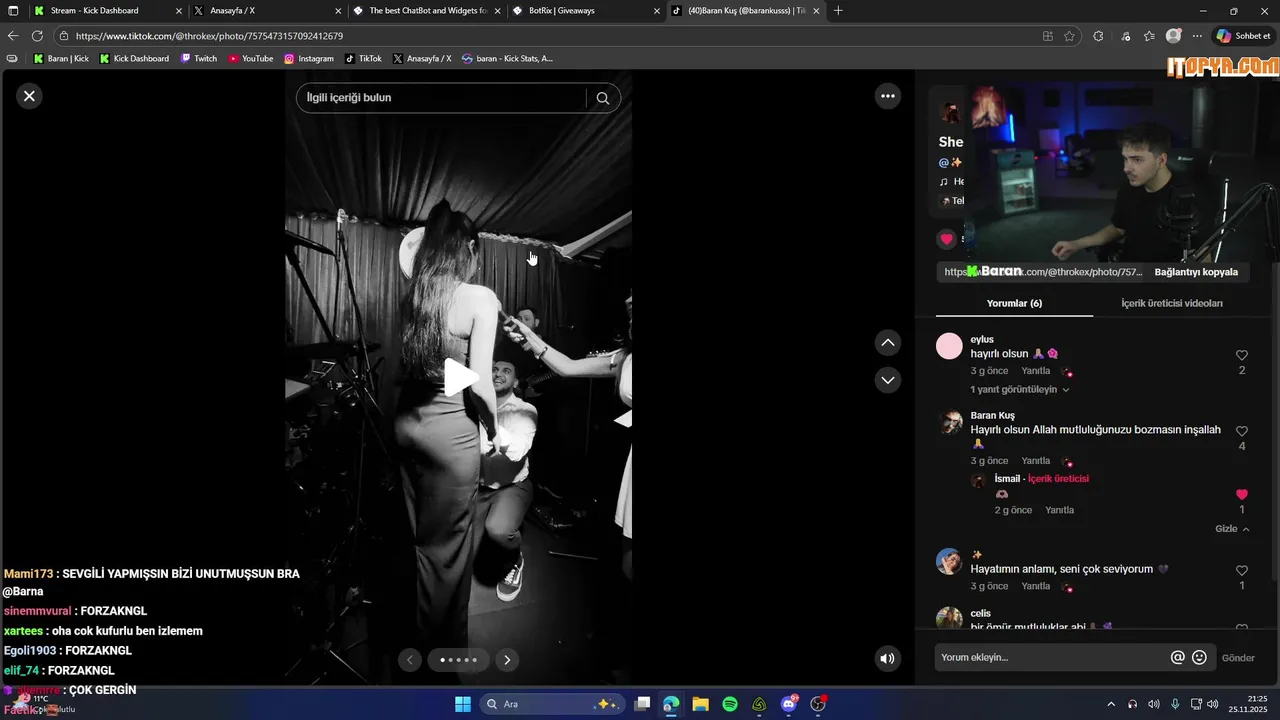Like 'Hayatımın anlamı' comment heart

click(1242, 570)
